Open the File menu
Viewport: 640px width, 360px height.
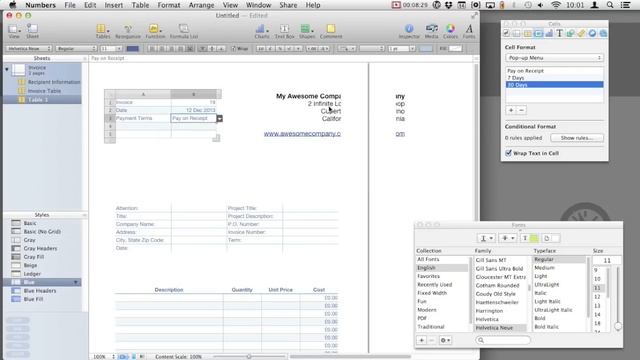click(x=70, y=5)
